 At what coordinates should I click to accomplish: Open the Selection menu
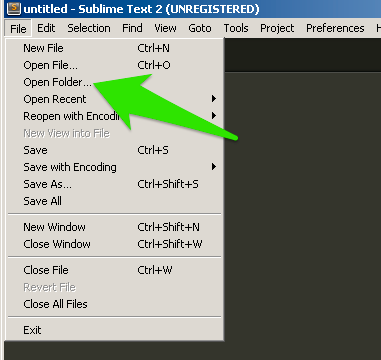(x=89, y=28)
